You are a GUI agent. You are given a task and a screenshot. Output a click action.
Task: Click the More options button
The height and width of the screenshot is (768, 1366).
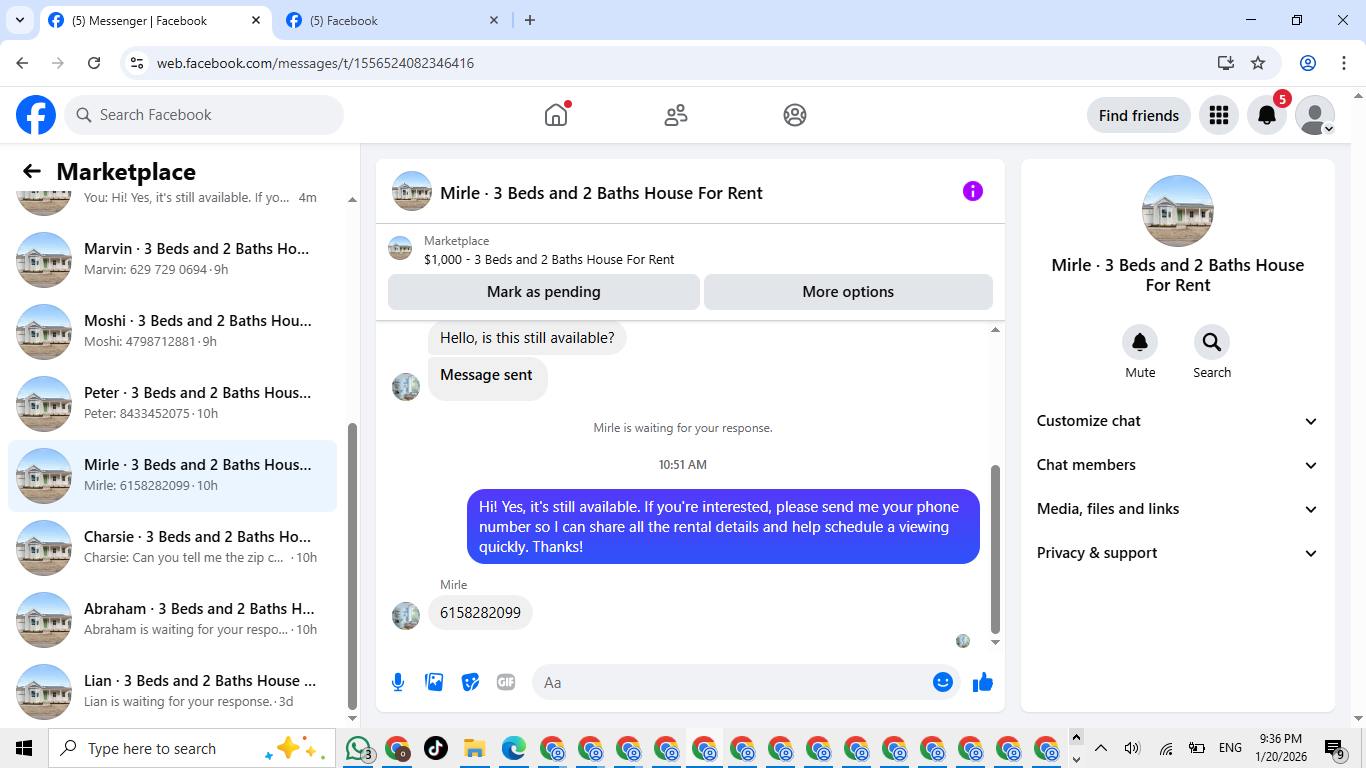(848, 292)
